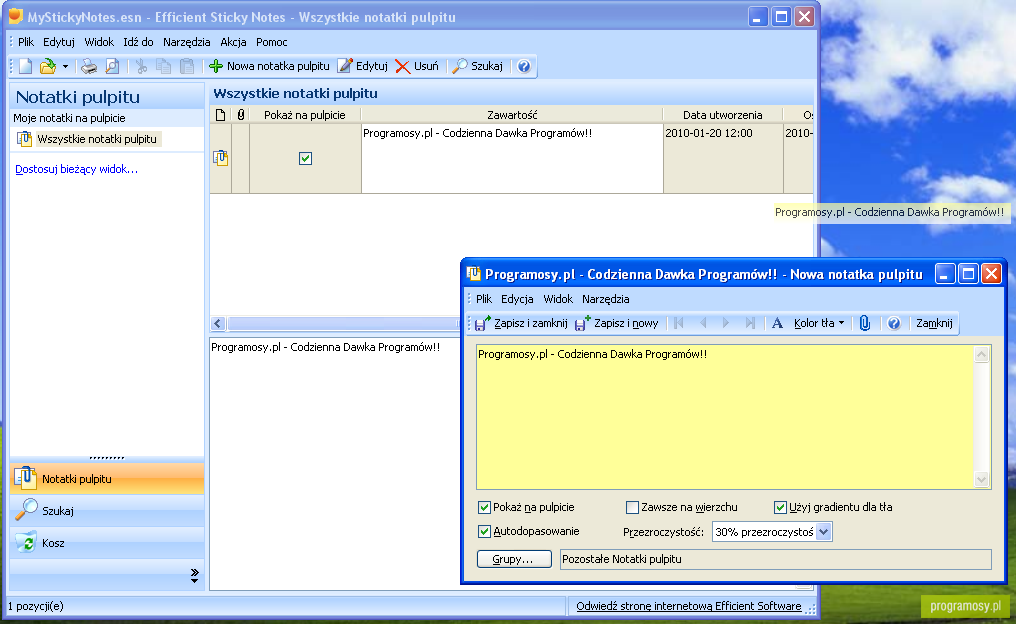This screenshot has width=1016, height=624.
Task: Open Widok menu in main window
Action: [99, 42]
